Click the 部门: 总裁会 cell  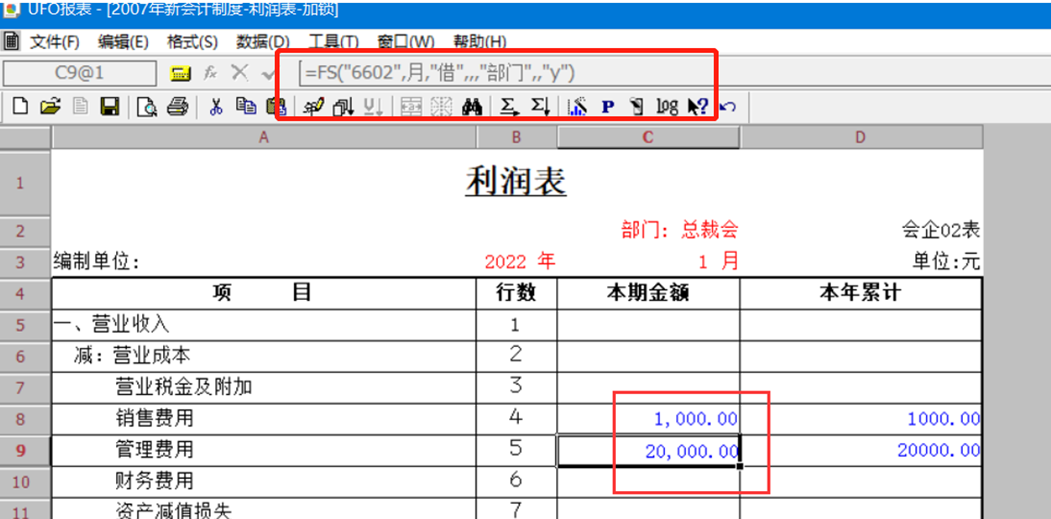click(x=680, y=230)
